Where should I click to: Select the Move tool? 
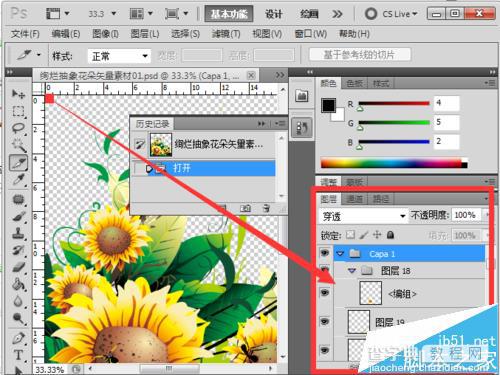click(x=18, y=94)
